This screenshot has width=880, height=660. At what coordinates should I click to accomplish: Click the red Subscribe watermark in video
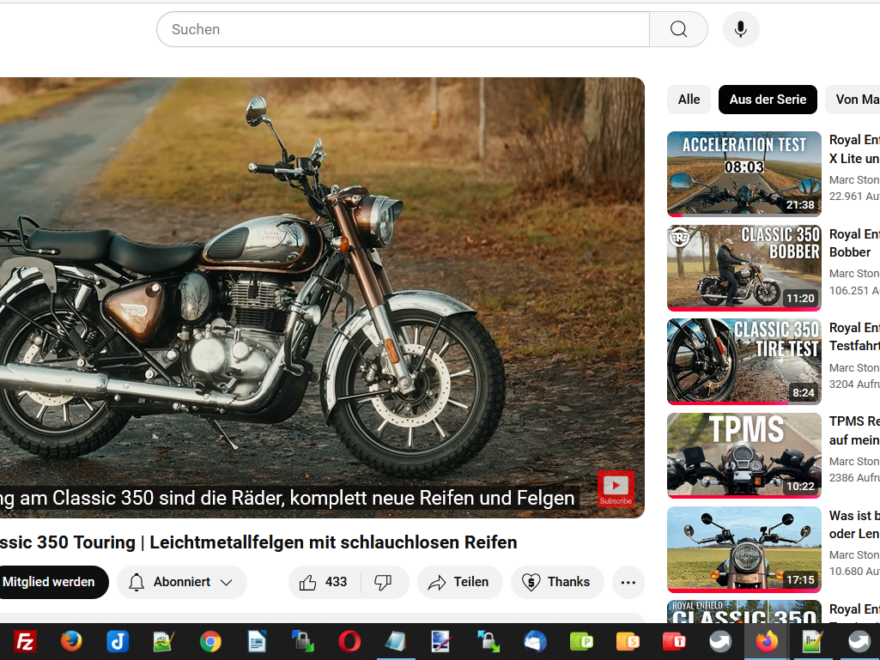(616, 488)
